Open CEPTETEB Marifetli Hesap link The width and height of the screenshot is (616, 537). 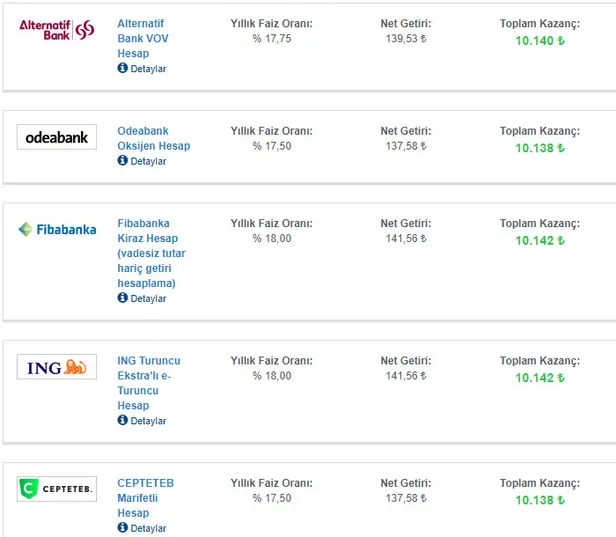[x=145, y=498]
